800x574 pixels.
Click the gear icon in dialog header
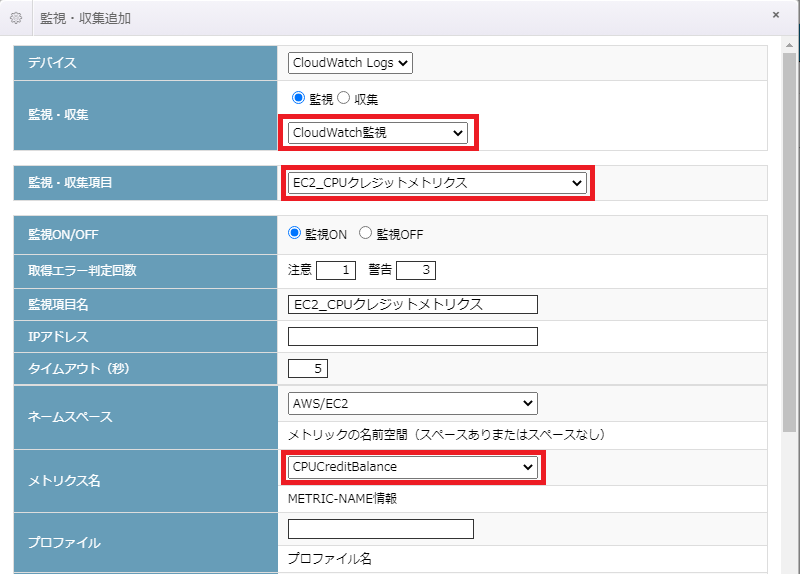click(16, 18)
